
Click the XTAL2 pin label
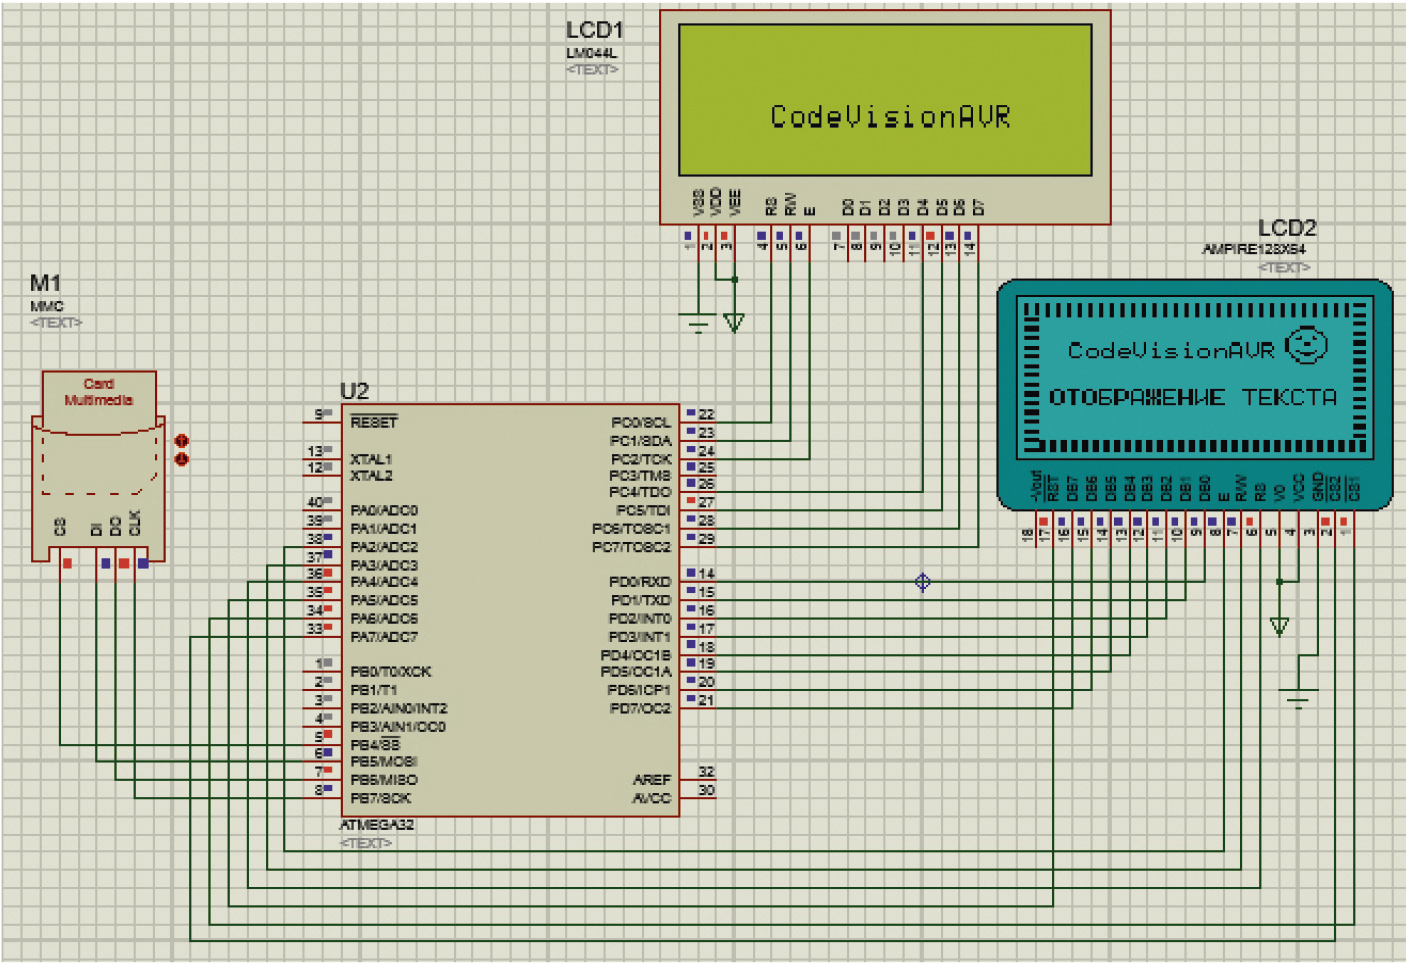(371, 476)
